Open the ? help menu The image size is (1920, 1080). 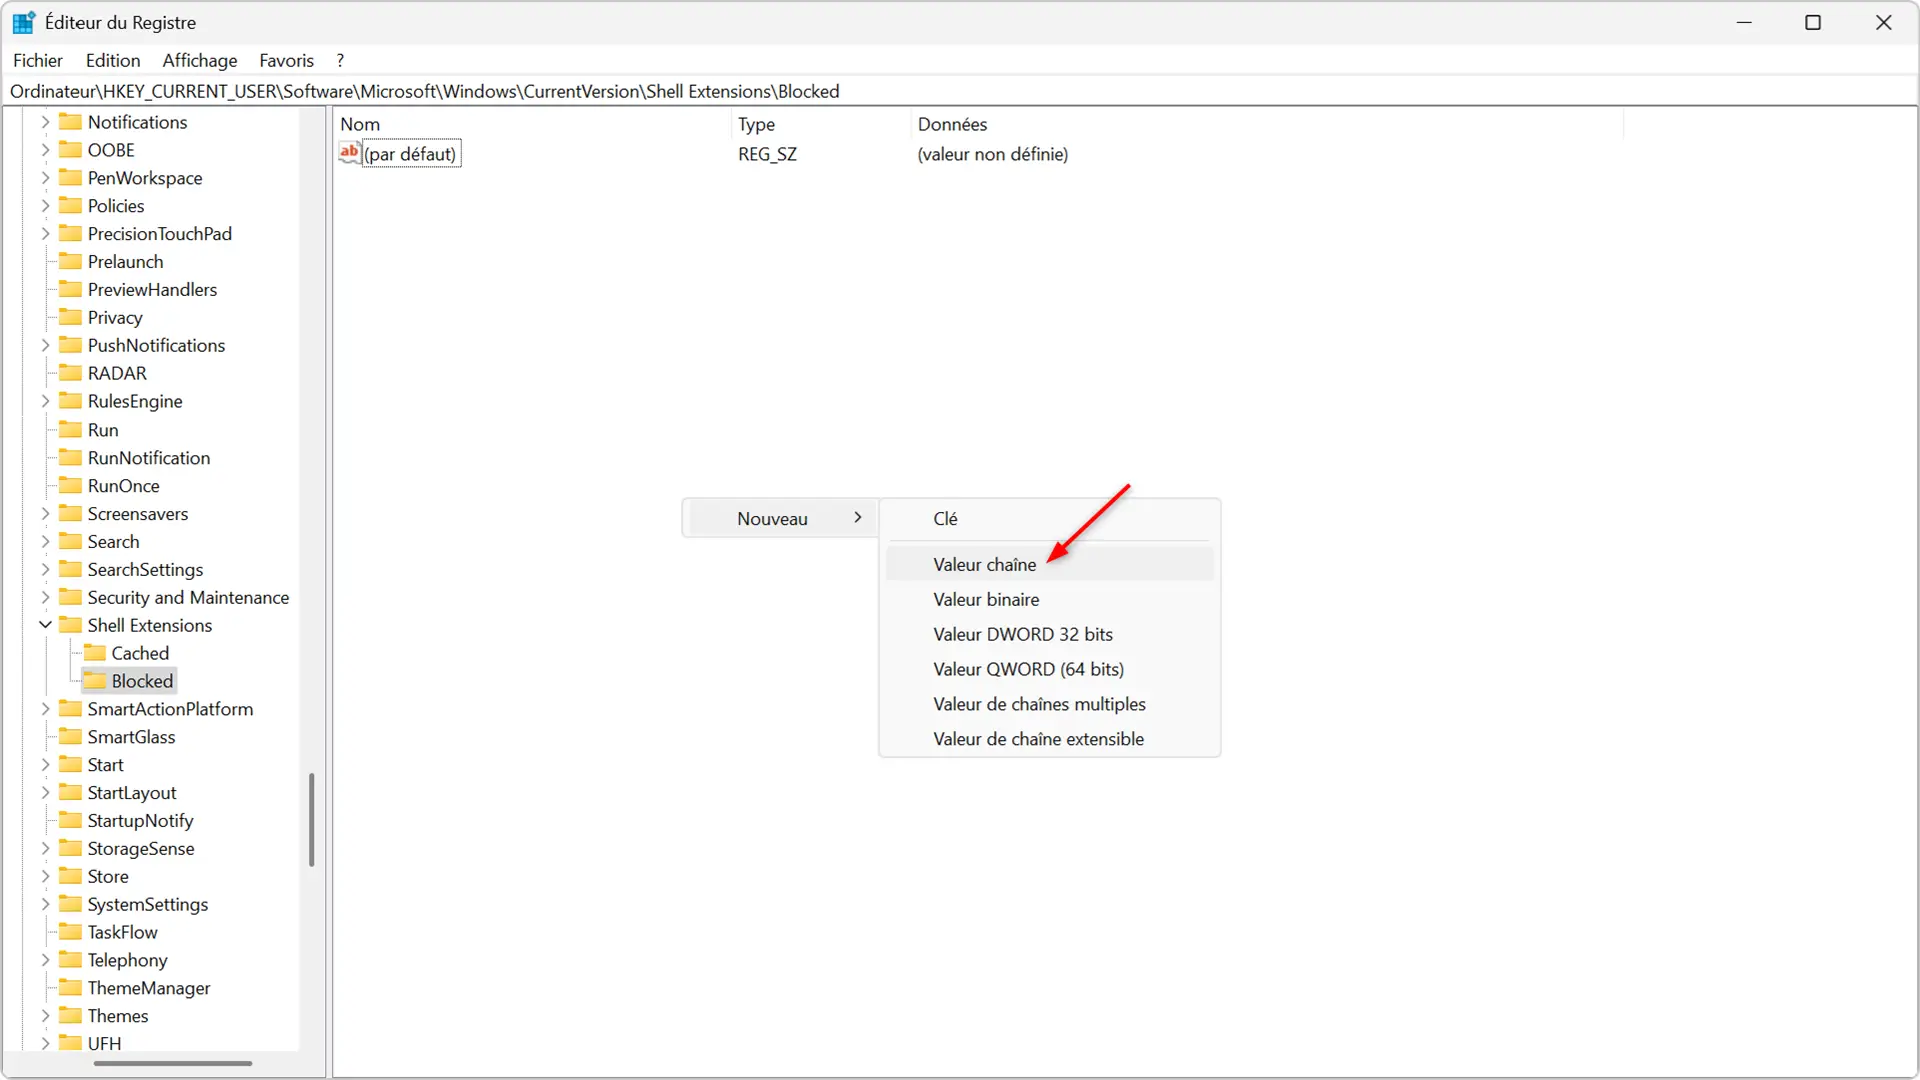click(340, 61)
